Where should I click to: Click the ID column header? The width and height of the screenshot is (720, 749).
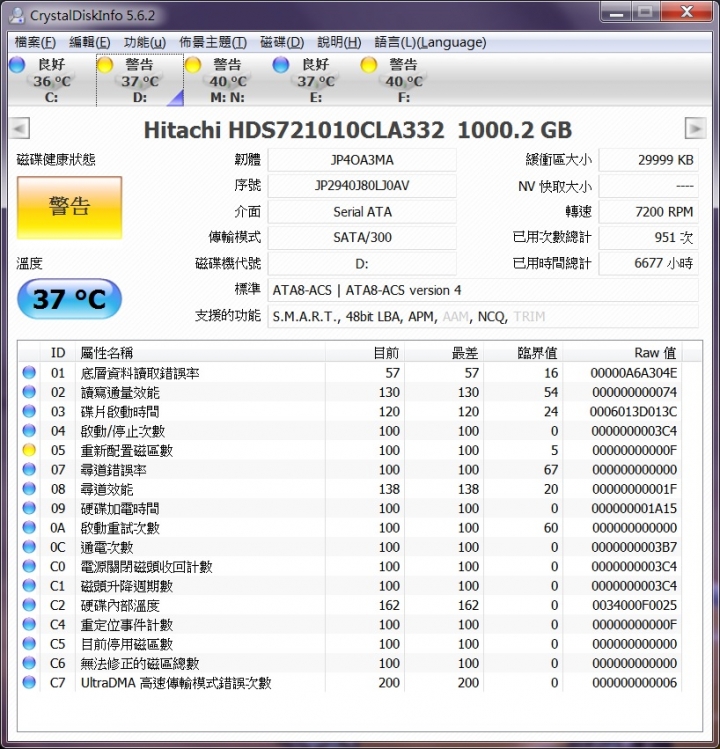58,353
